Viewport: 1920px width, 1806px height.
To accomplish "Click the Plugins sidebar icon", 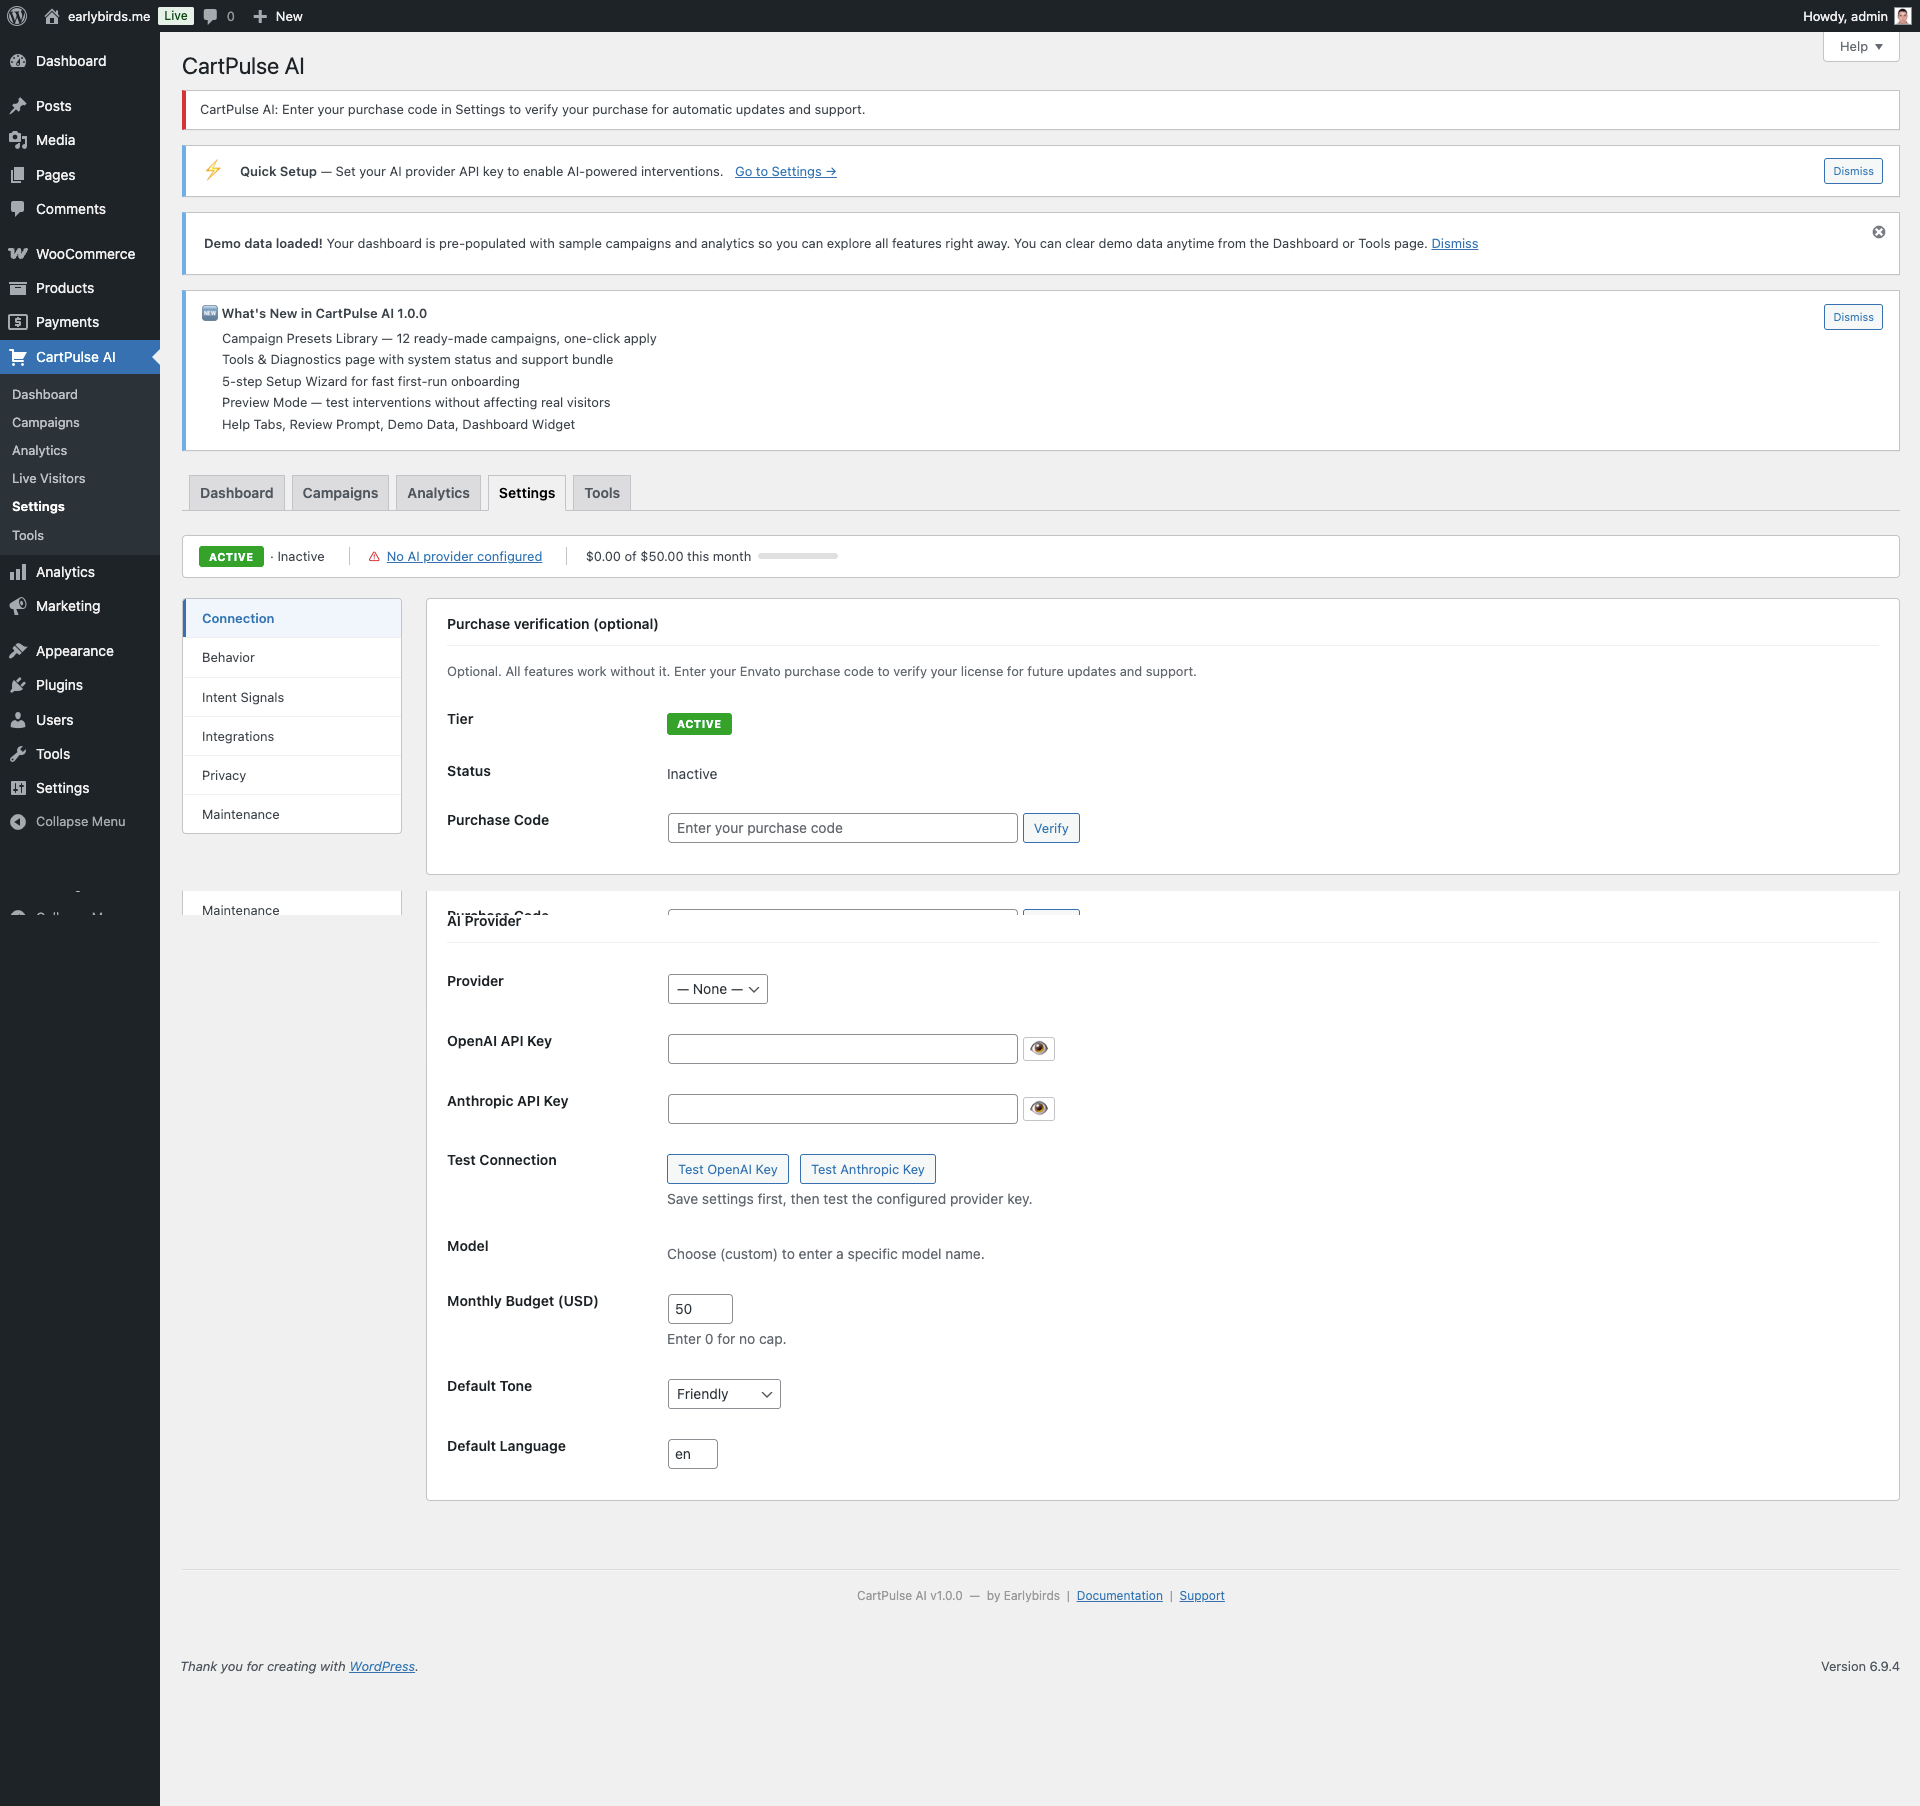I will click(x=19, y=685).
